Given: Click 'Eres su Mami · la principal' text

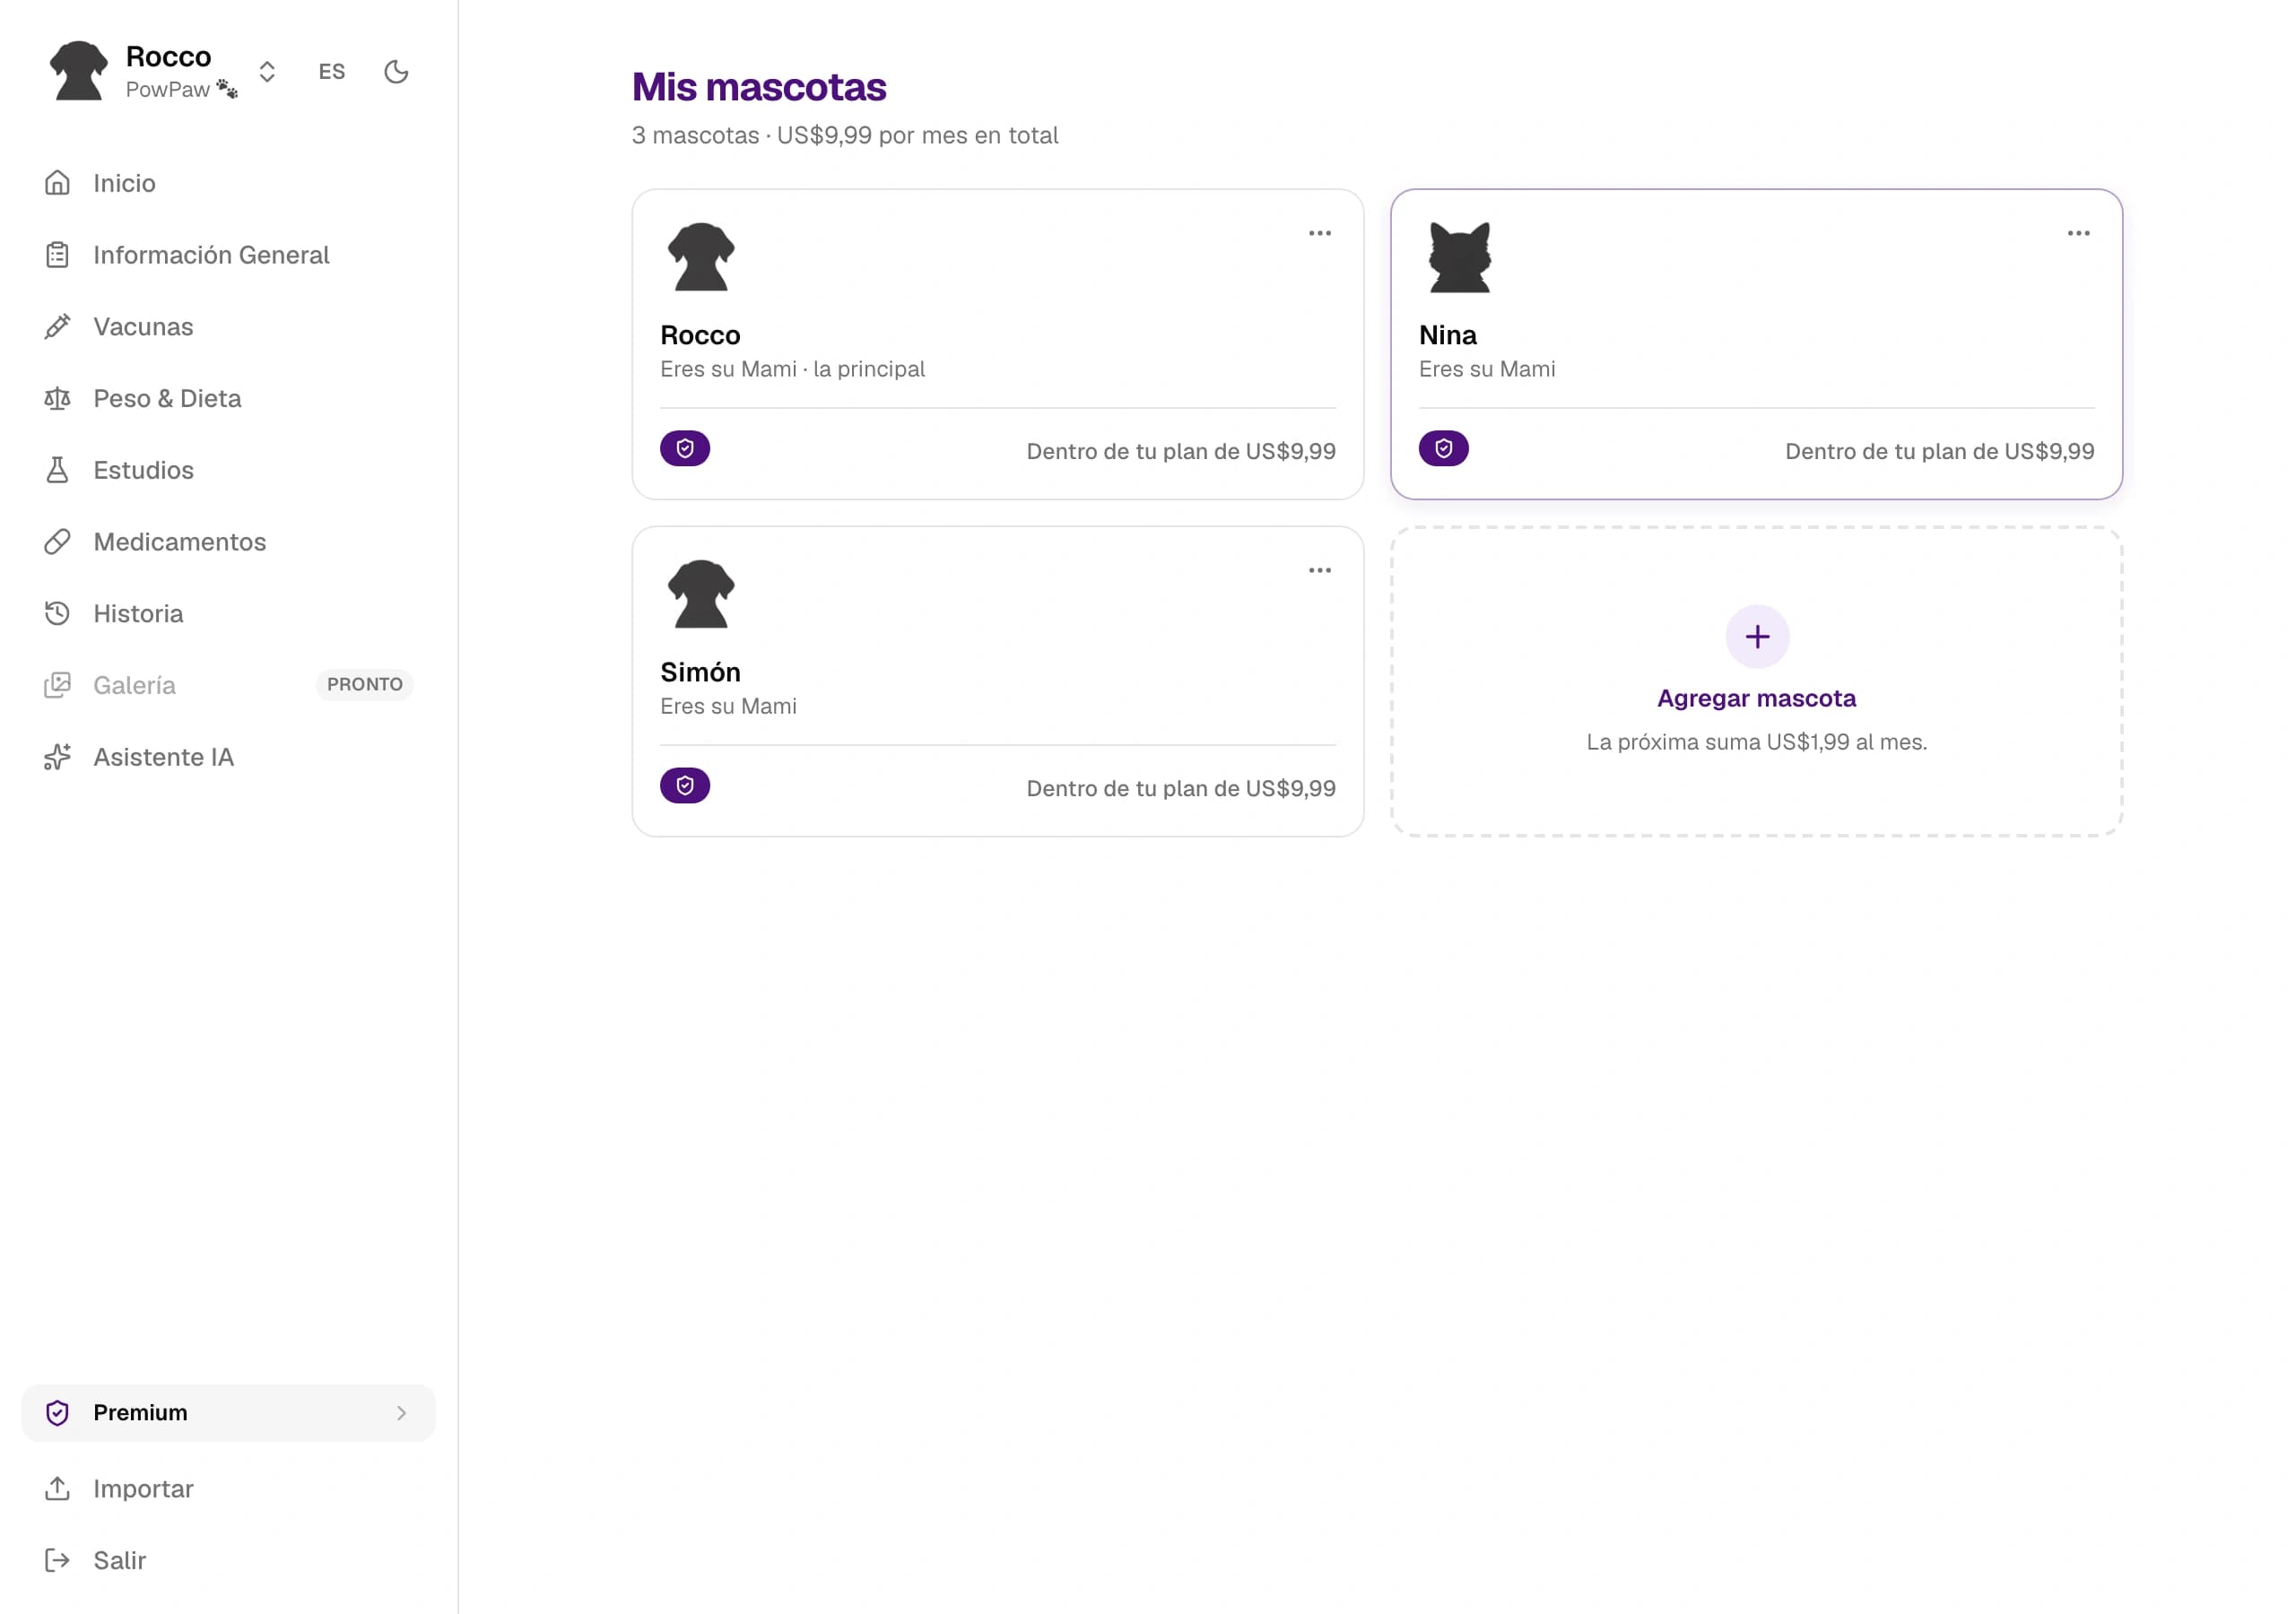Looking at the screenshot, I should tap(793, 369).
